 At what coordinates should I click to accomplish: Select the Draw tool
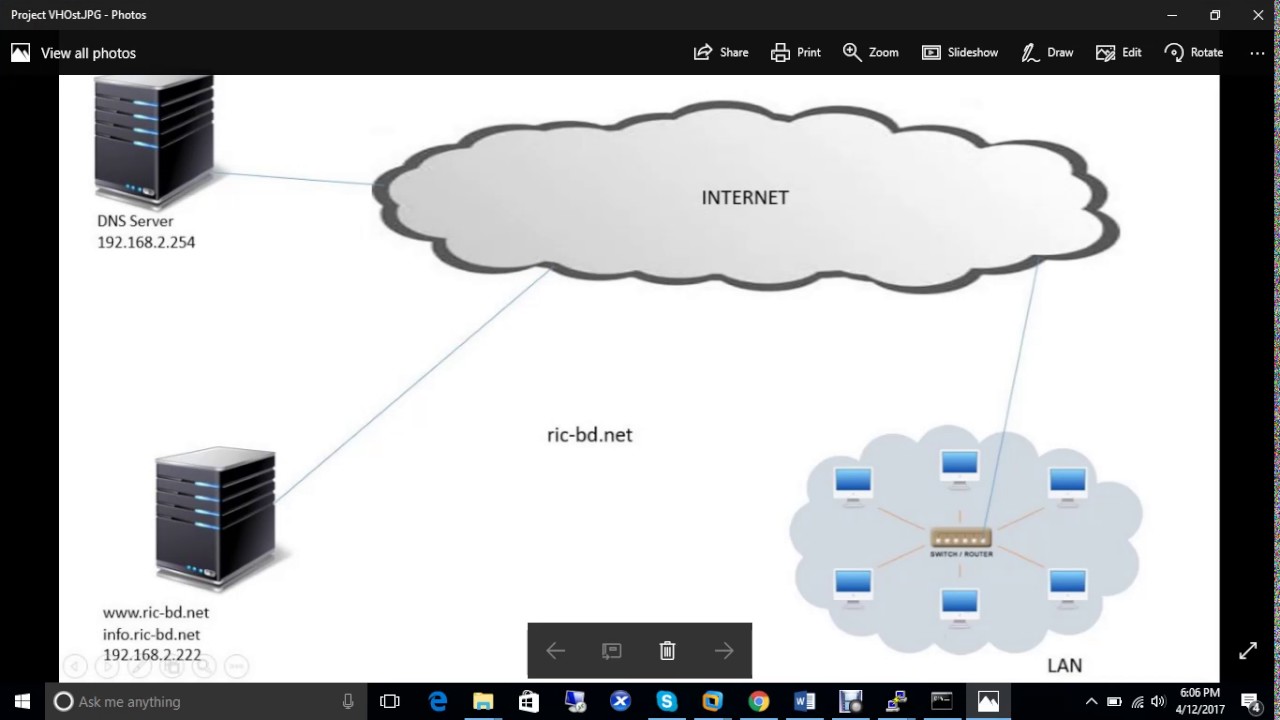click(1047, 53)
